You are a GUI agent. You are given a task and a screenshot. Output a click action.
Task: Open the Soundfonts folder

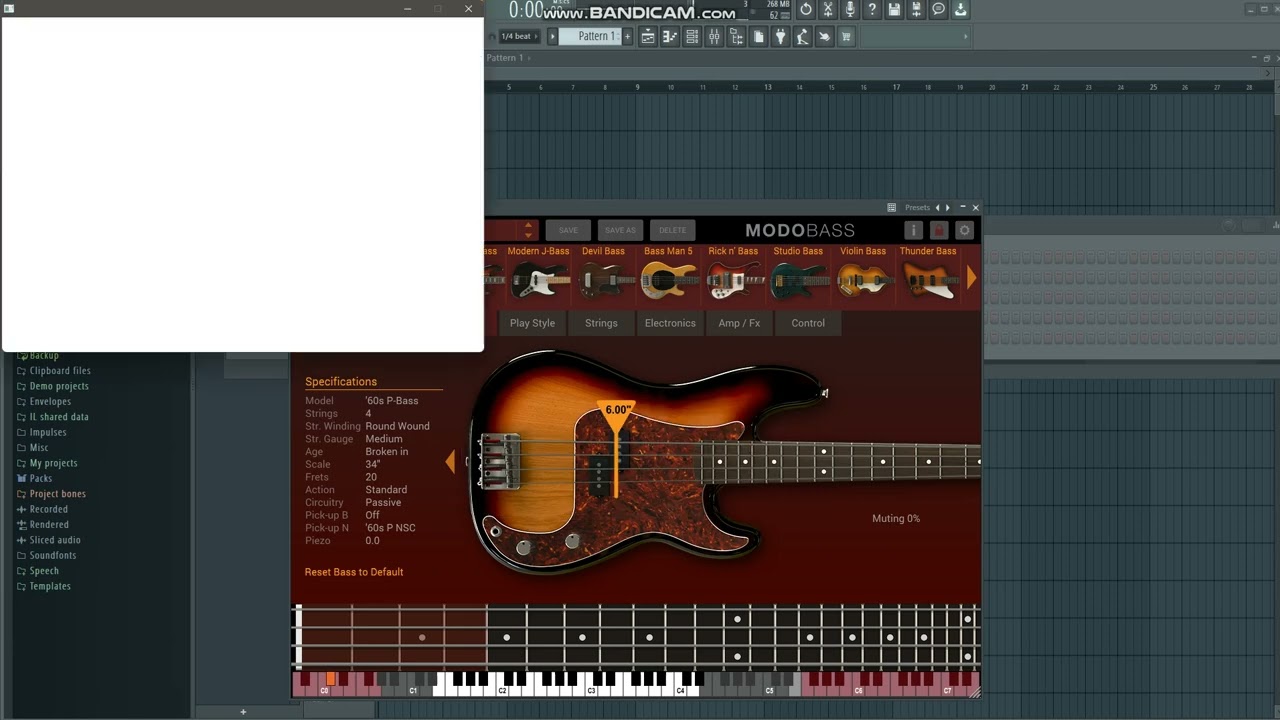click(53, 556)
